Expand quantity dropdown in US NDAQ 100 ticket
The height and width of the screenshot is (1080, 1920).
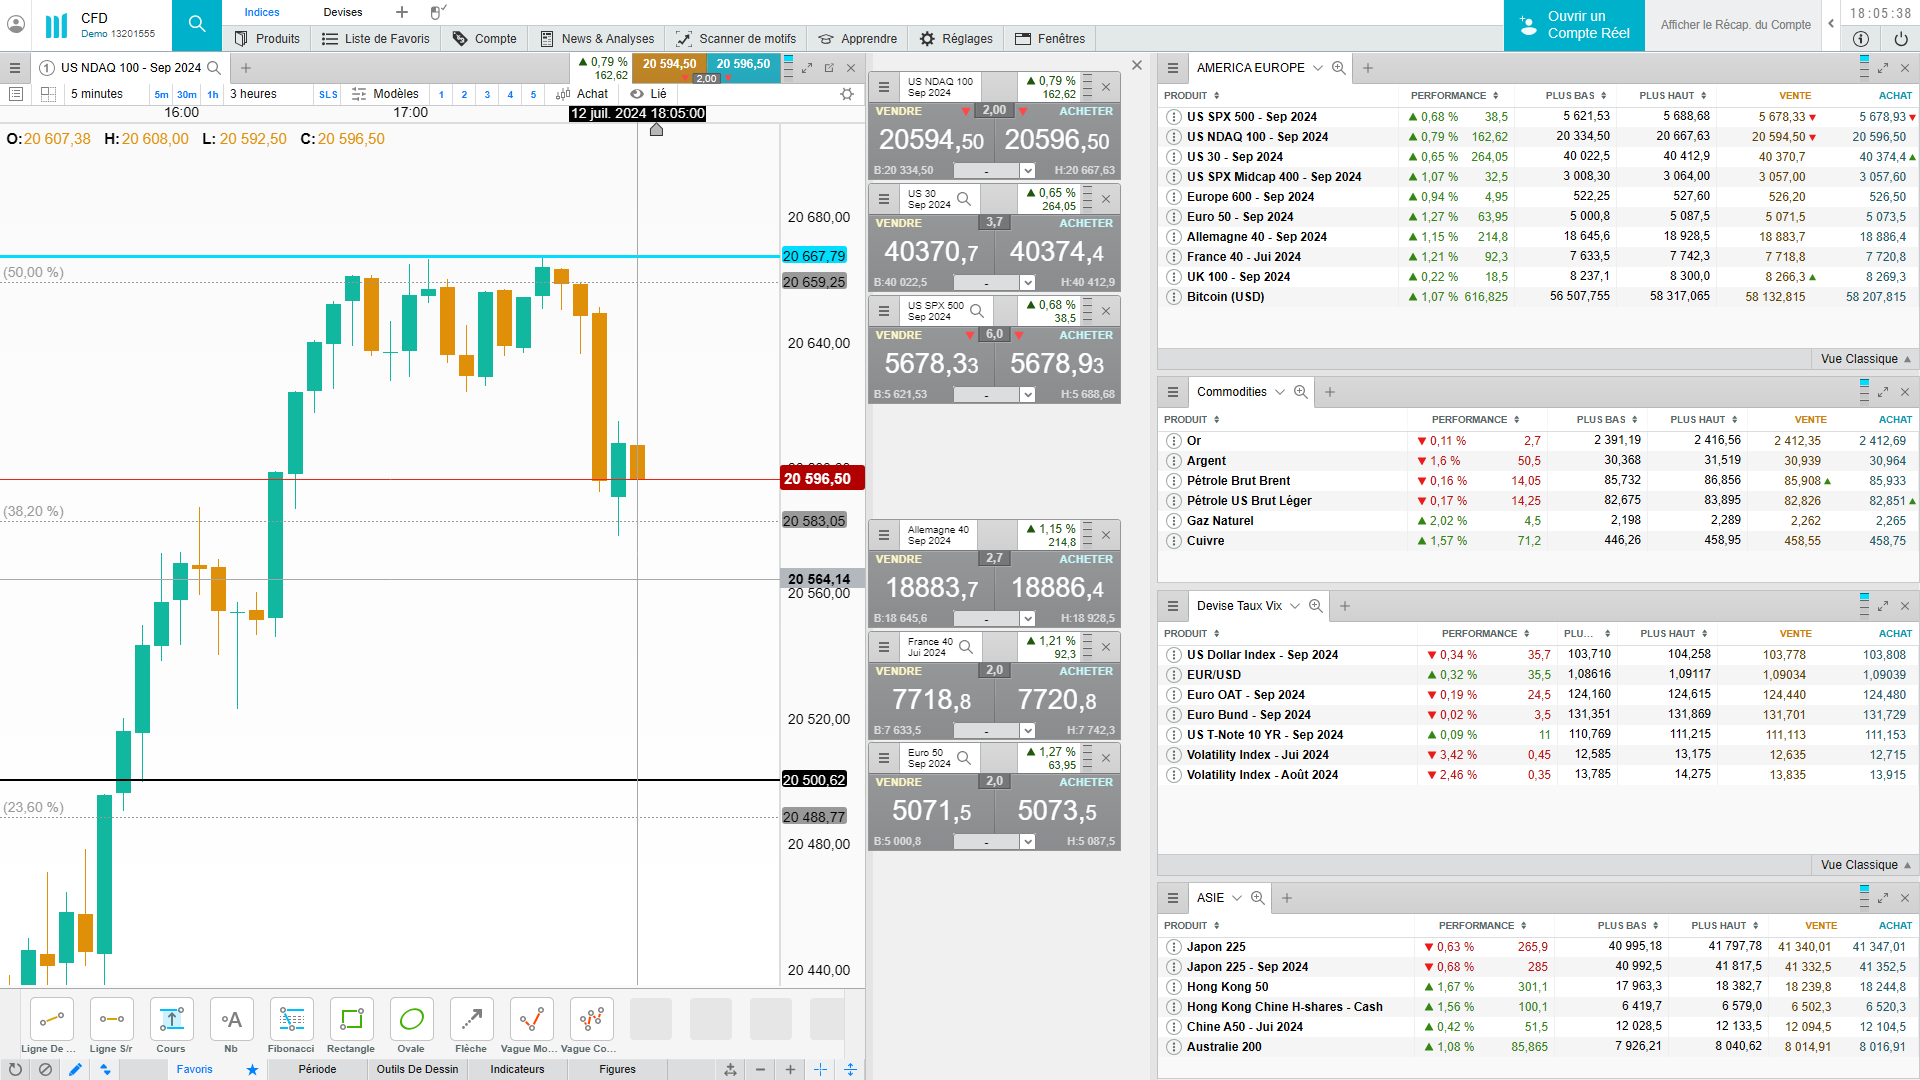1027,171
